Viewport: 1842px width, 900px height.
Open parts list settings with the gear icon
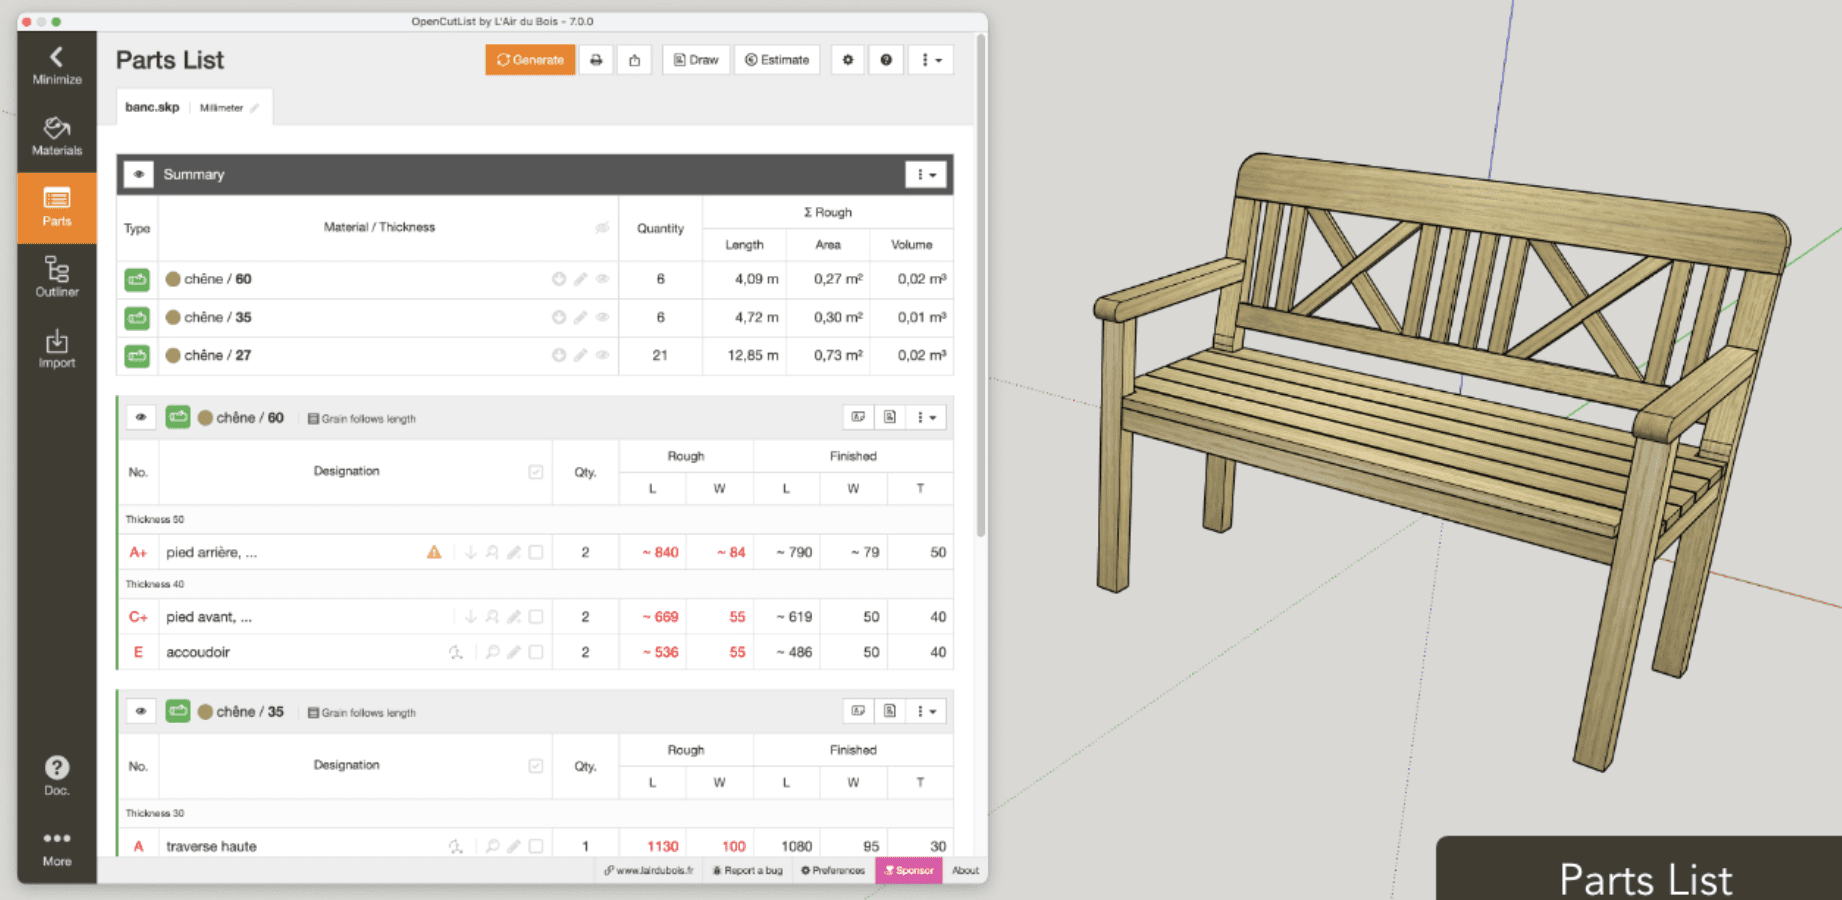[848, 60]
